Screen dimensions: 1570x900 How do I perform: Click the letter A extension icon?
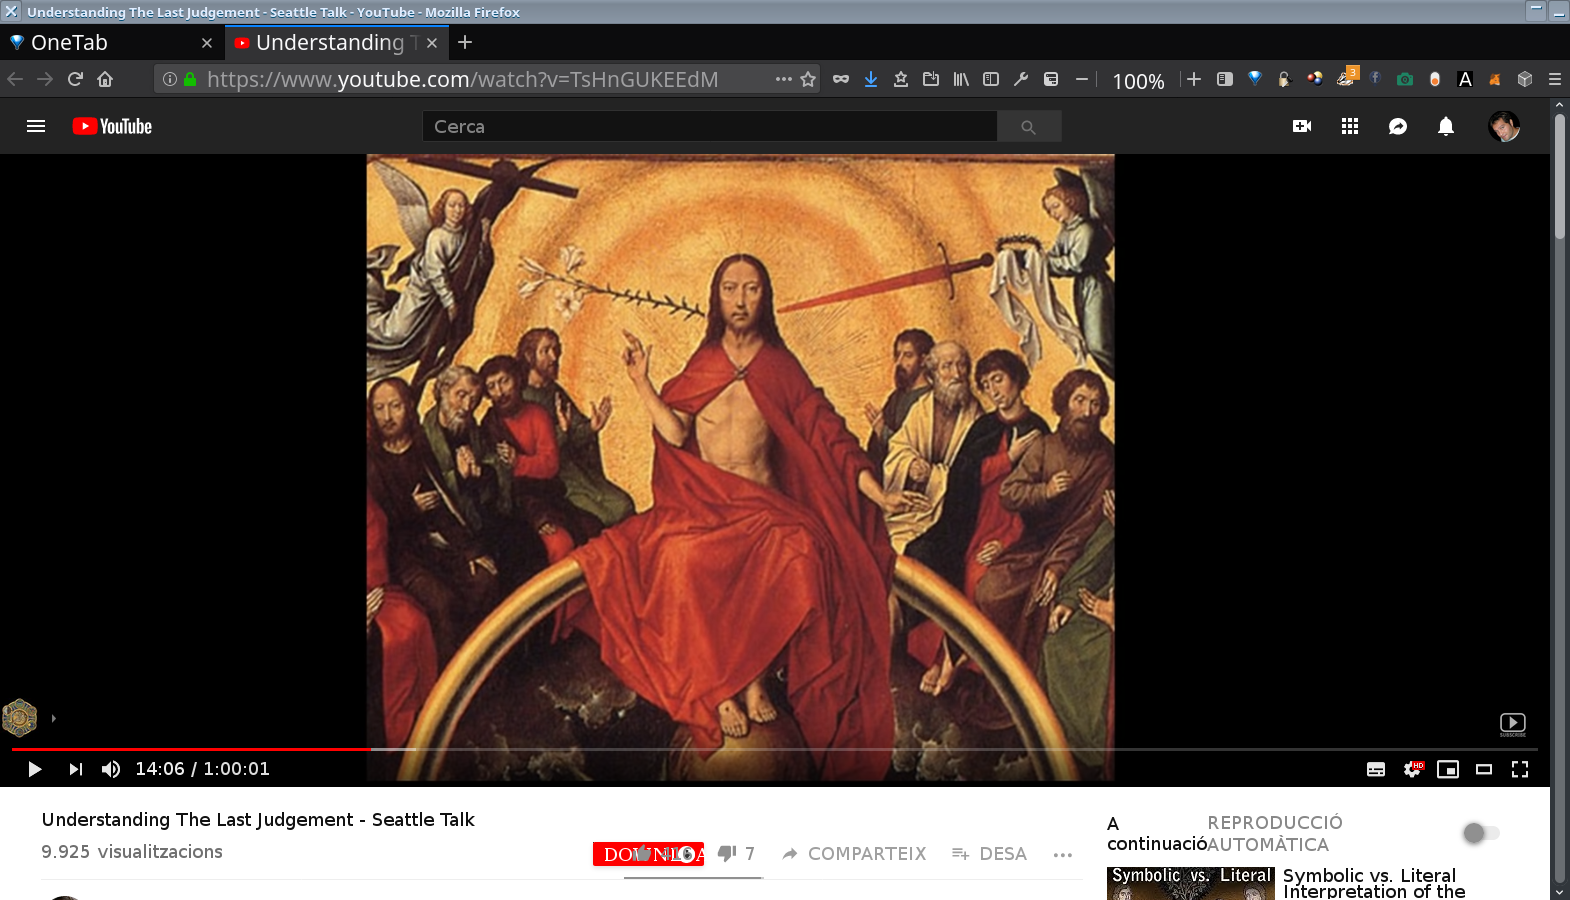click(1465, 79)
